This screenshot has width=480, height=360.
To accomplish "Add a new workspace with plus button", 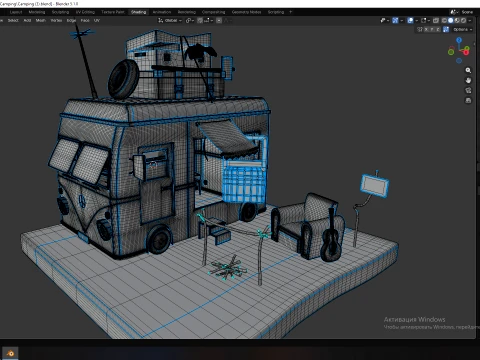I will [290, 12].
